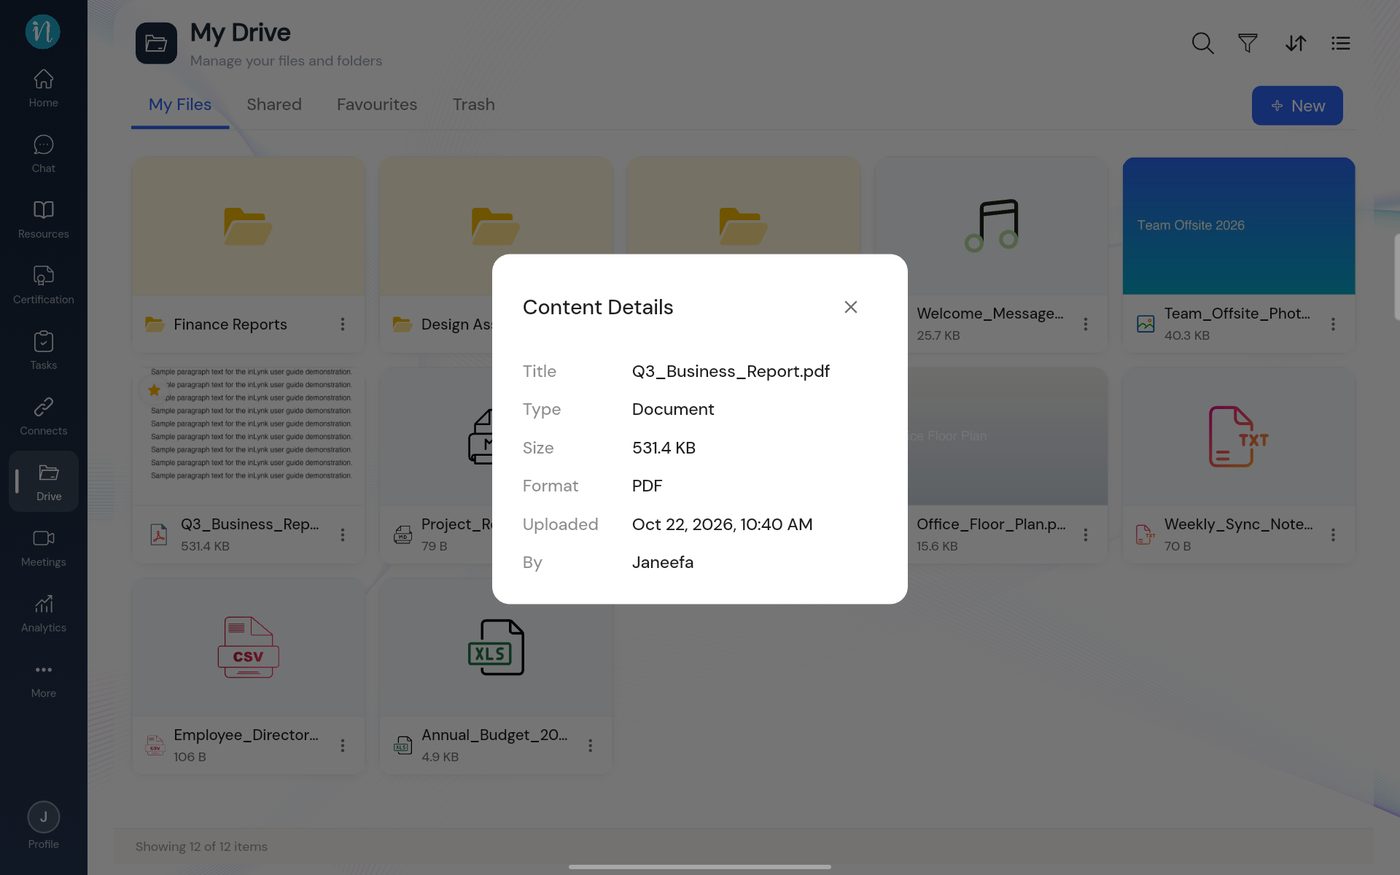Image resolution: width=1400 pixels, height=875 pixels.
Task: Select the title text Q3_Business_Report.pdf
Action: [x=731, y=371]
